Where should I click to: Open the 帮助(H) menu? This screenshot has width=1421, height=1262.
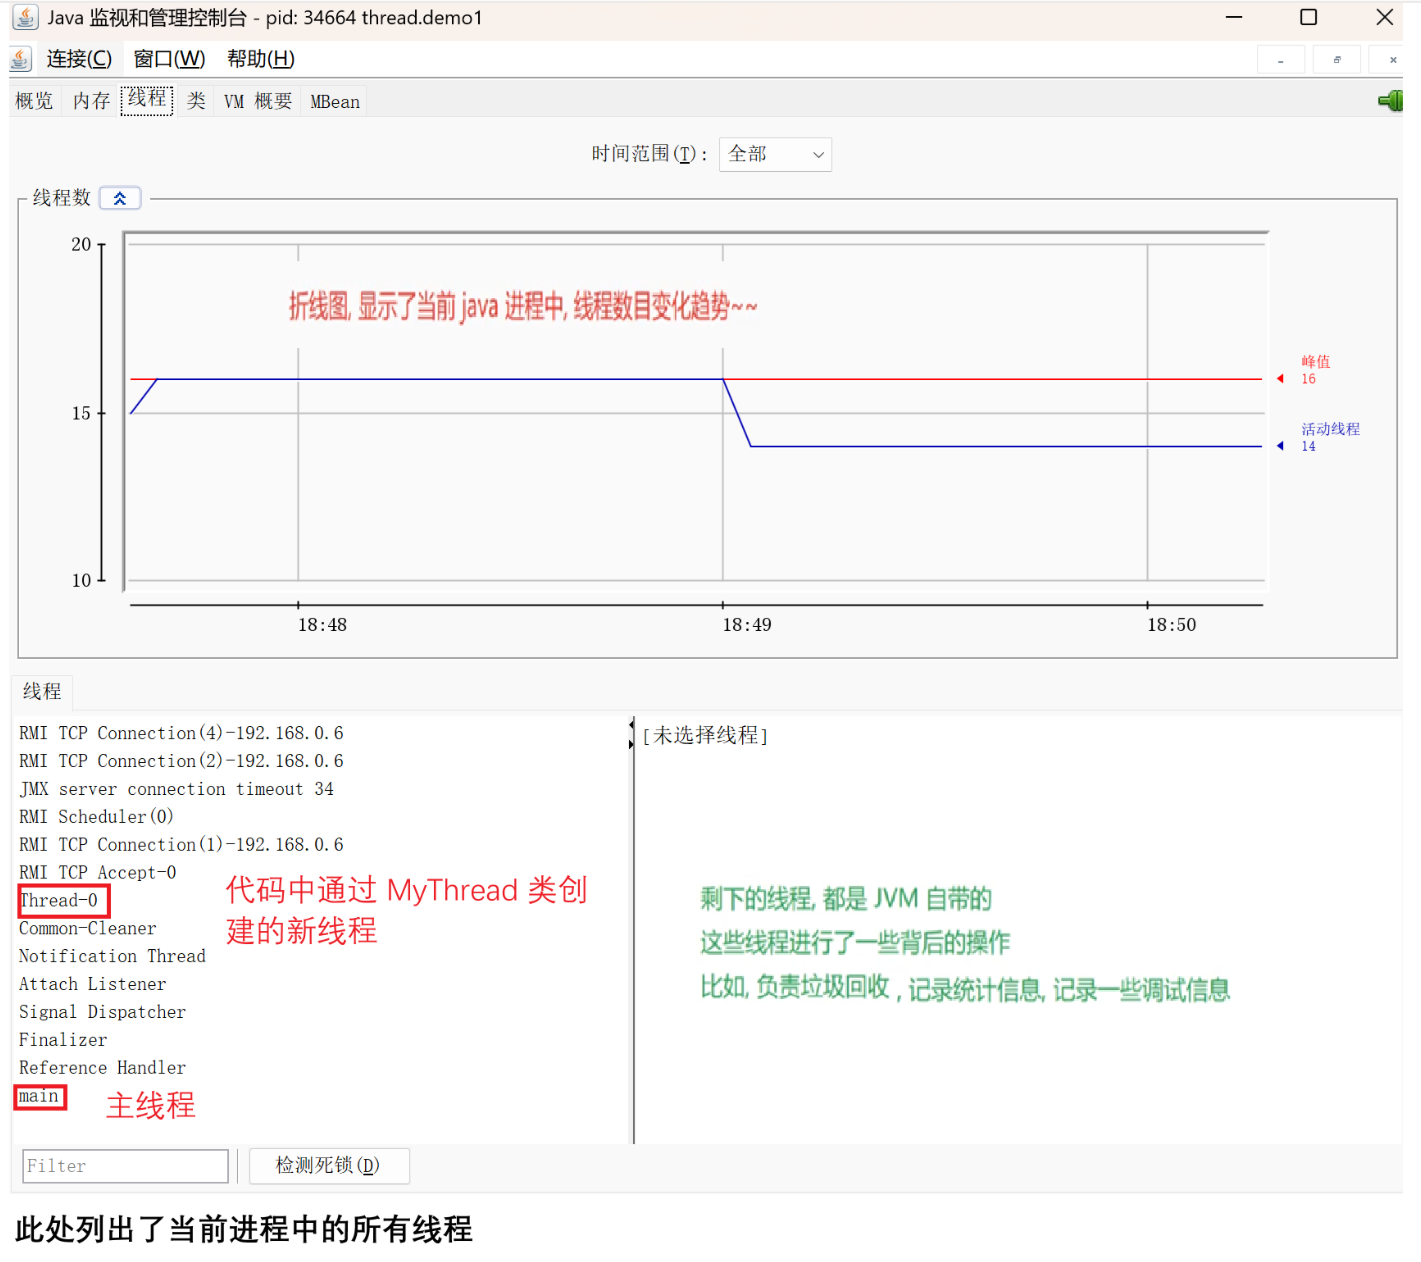pyautogui.click(x=261, y=59)
